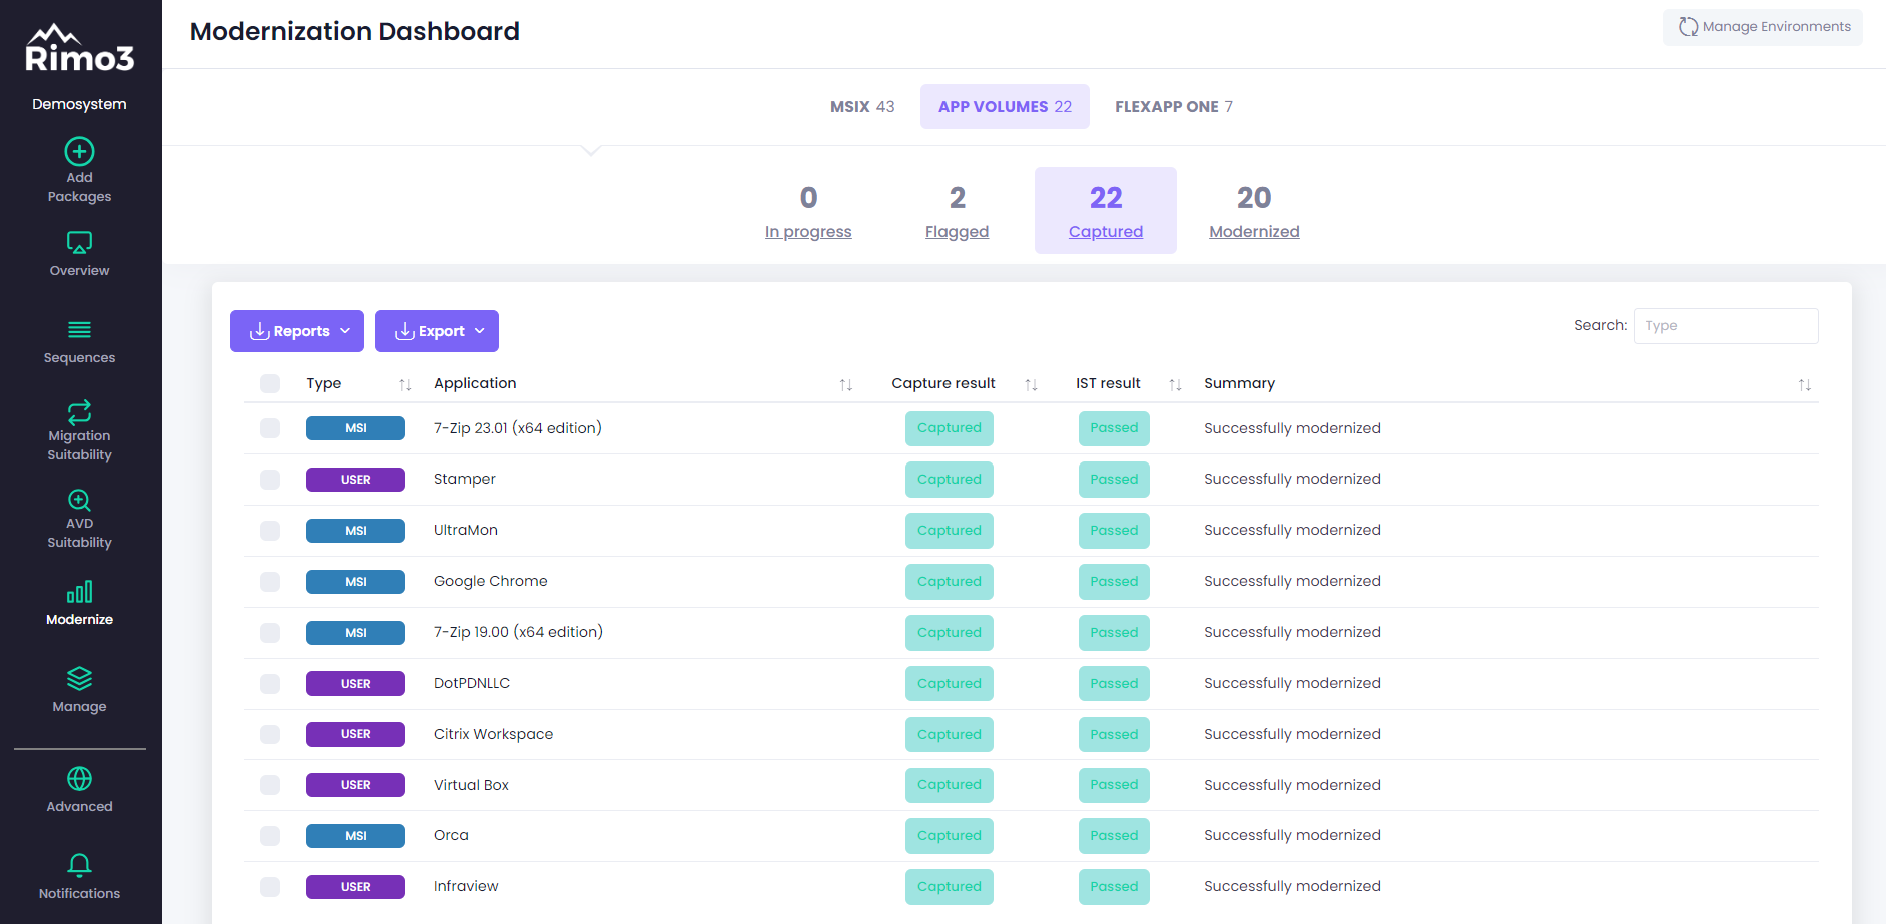Check the Infraview row checkbox

pos(270,887)
